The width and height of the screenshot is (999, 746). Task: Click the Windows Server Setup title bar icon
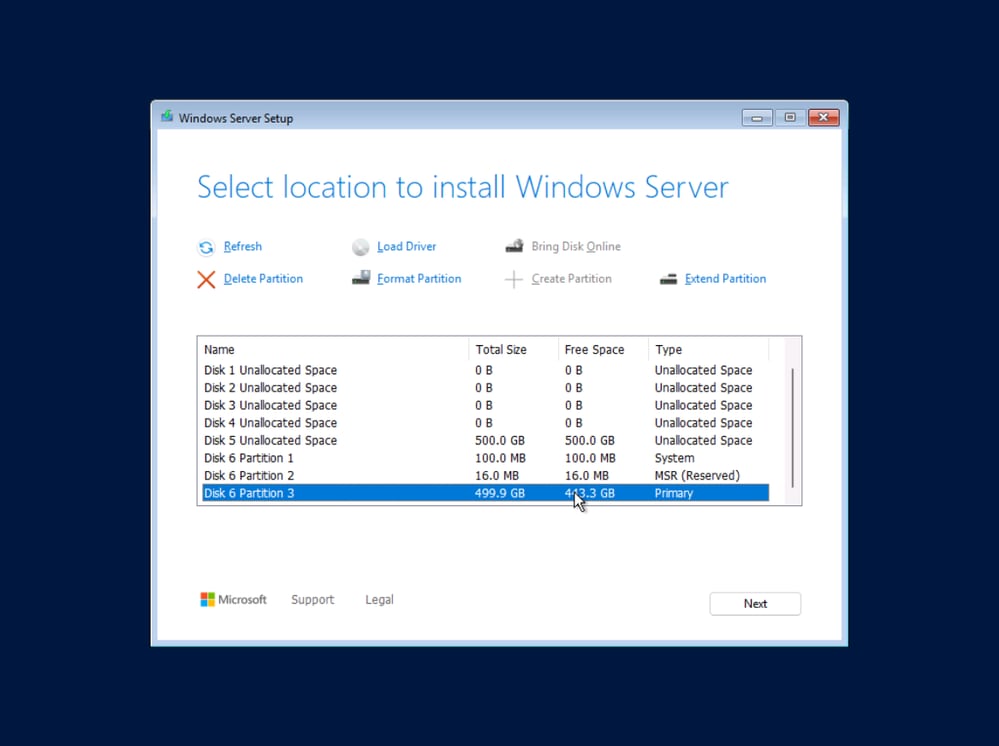166,117
